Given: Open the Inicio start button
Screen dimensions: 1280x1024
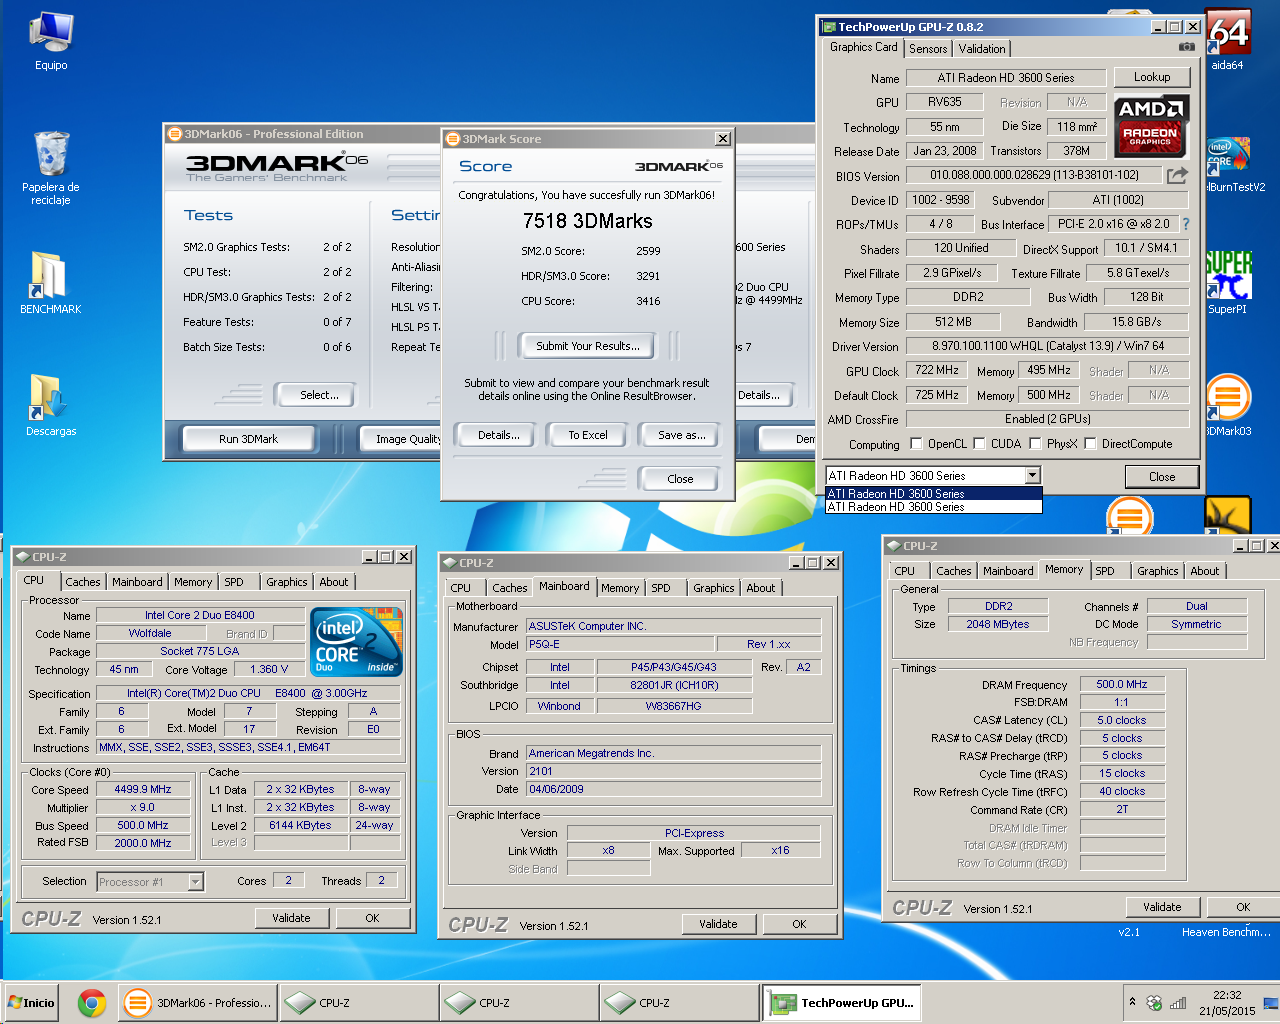Looking at the screenshot, I should pyautogui.click(x=31, y=1002).
